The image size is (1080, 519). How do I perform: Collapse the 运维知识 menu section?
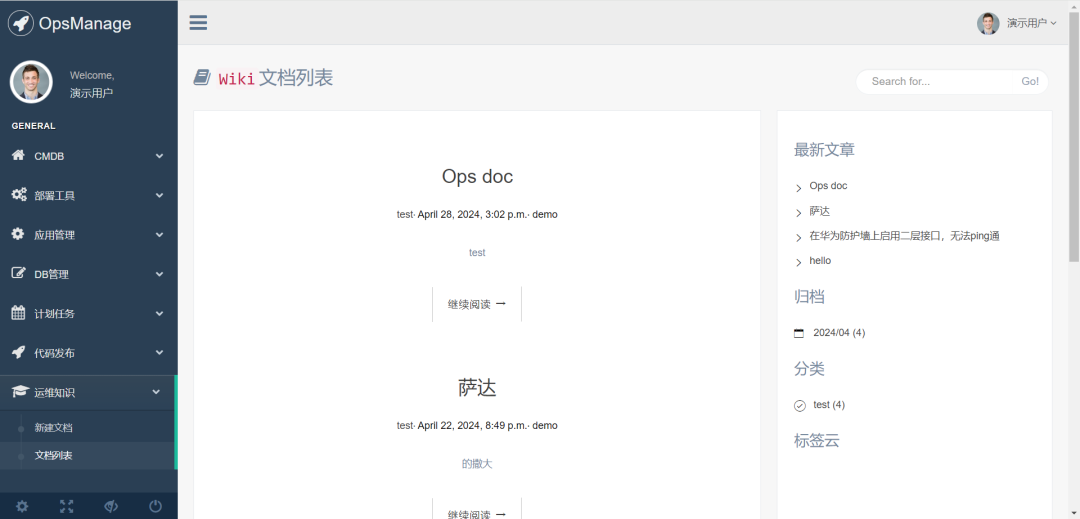pos(88,393)
